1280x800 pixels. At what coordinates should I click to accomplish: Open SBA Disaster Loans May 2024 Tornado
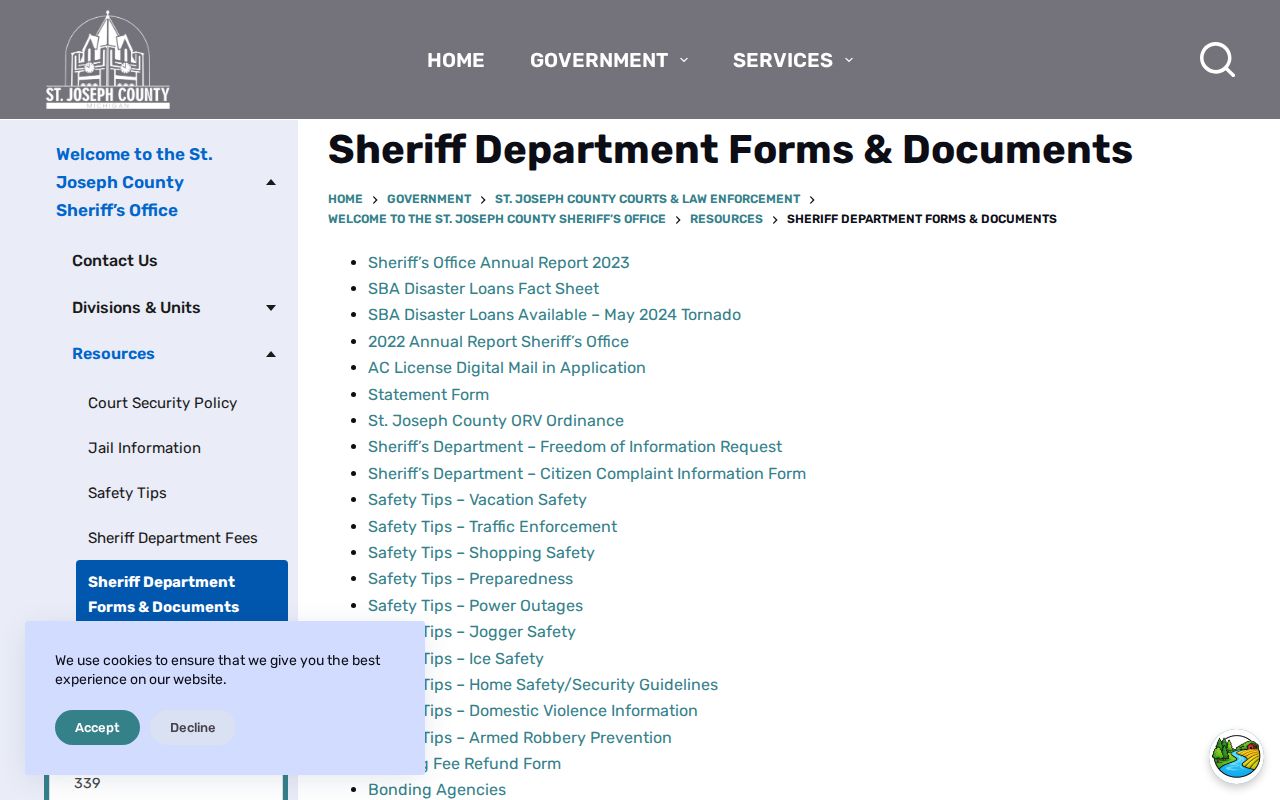coord(554,314)
